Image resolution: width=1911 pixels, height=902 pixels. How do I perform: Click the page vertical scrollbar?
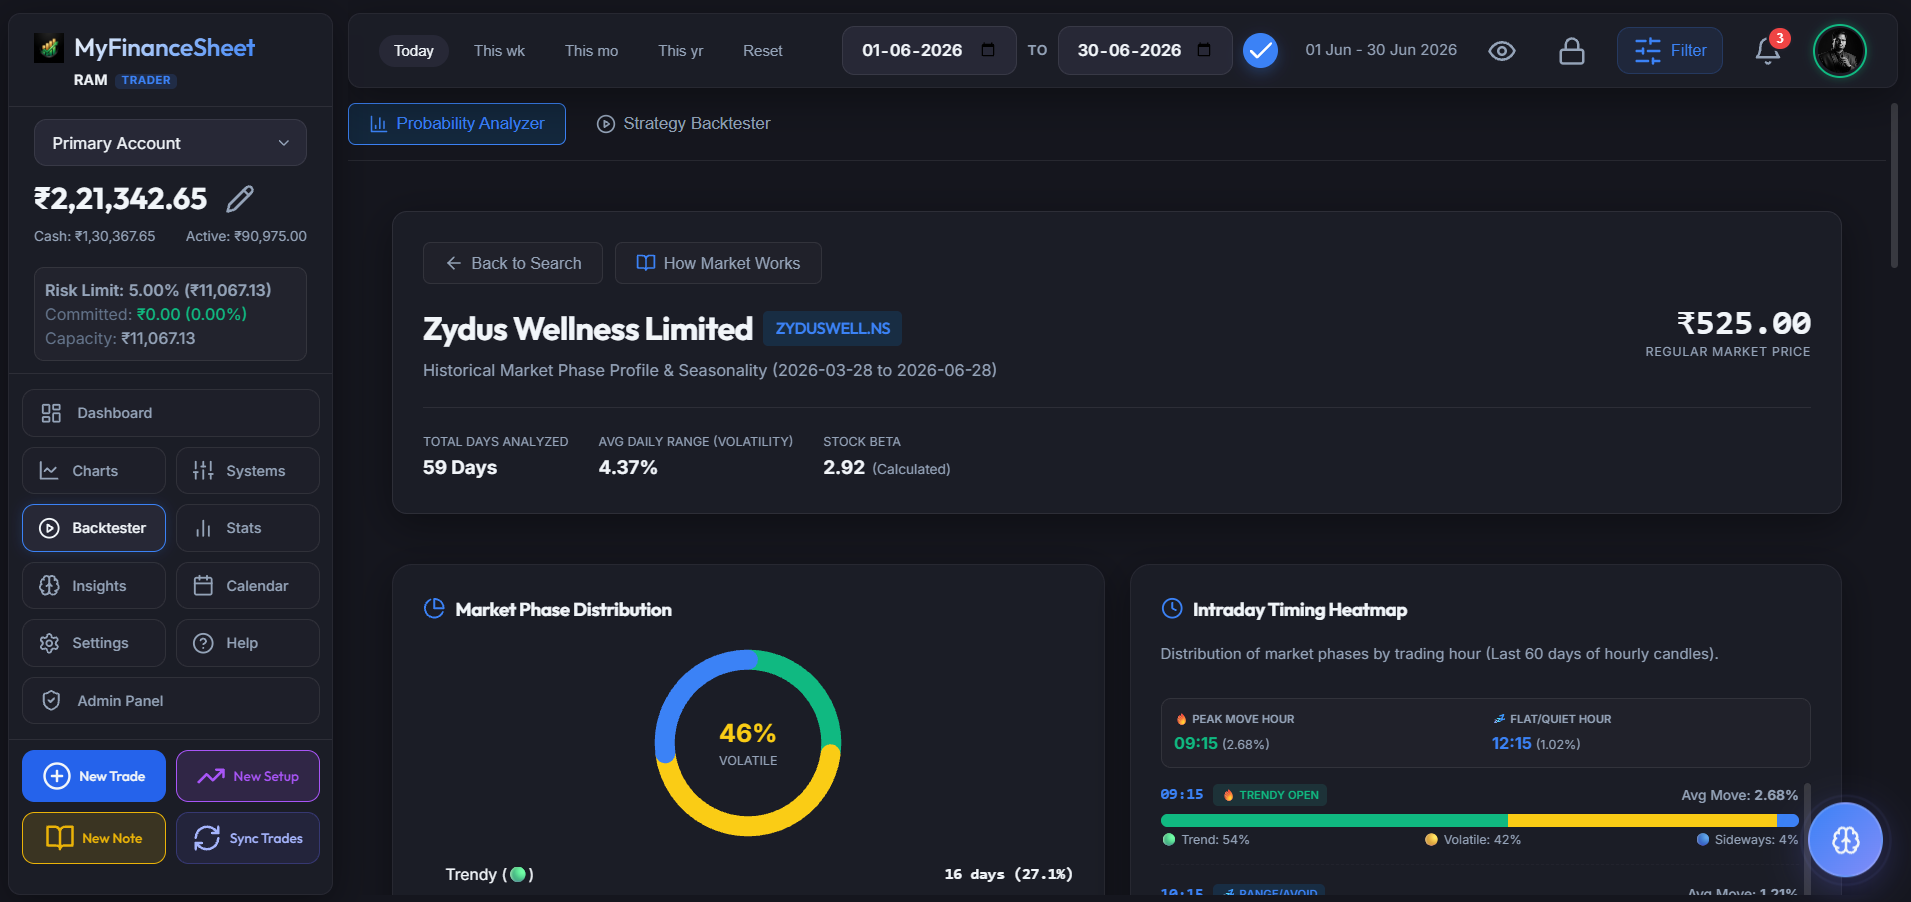(1894, 185)
